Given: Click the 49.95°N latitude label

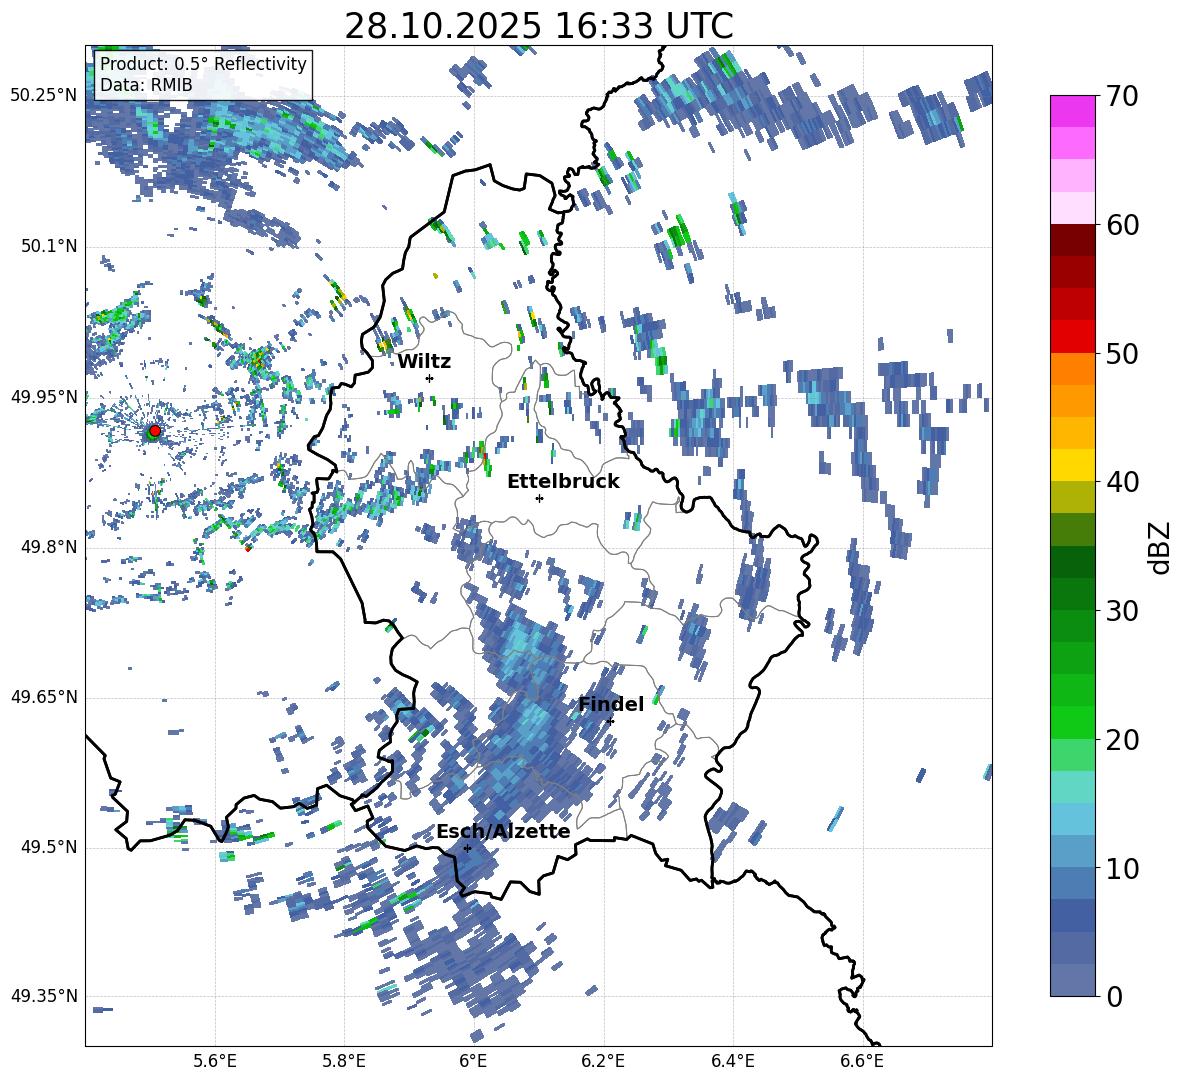Looking at the screenshot, I should (43, 397).
